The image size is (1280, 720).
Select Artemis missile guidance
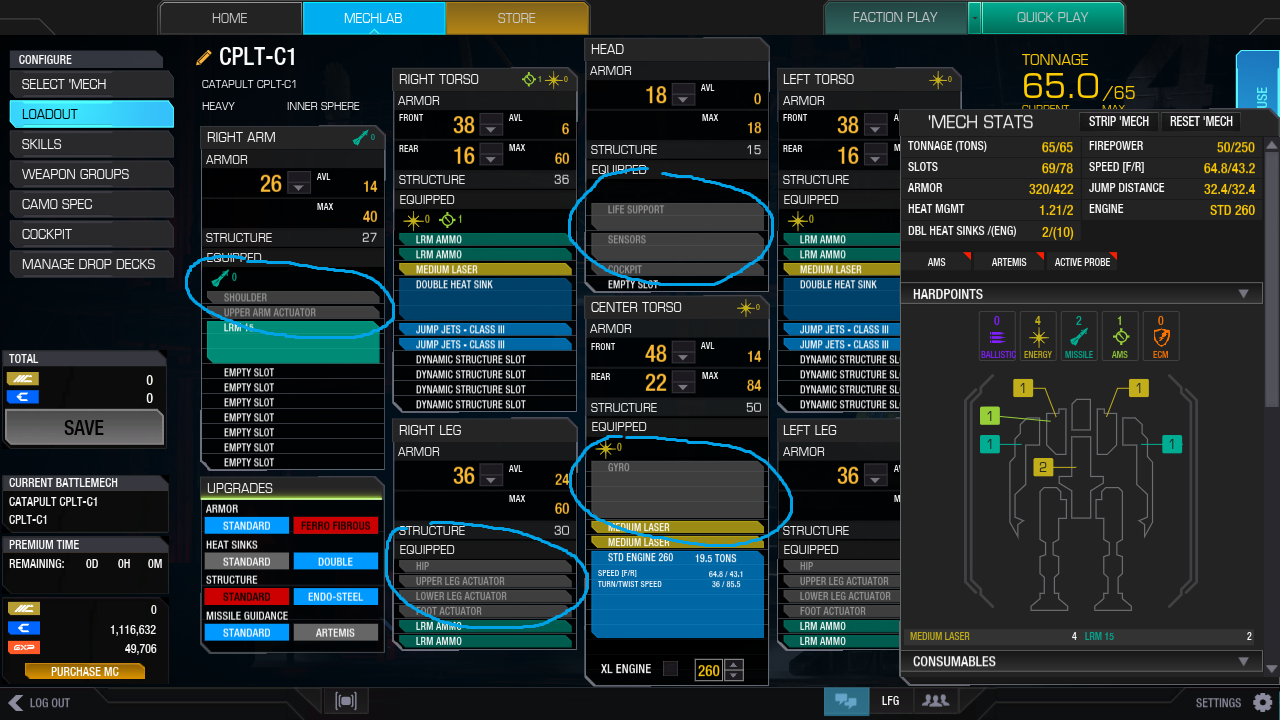[336, 633]
